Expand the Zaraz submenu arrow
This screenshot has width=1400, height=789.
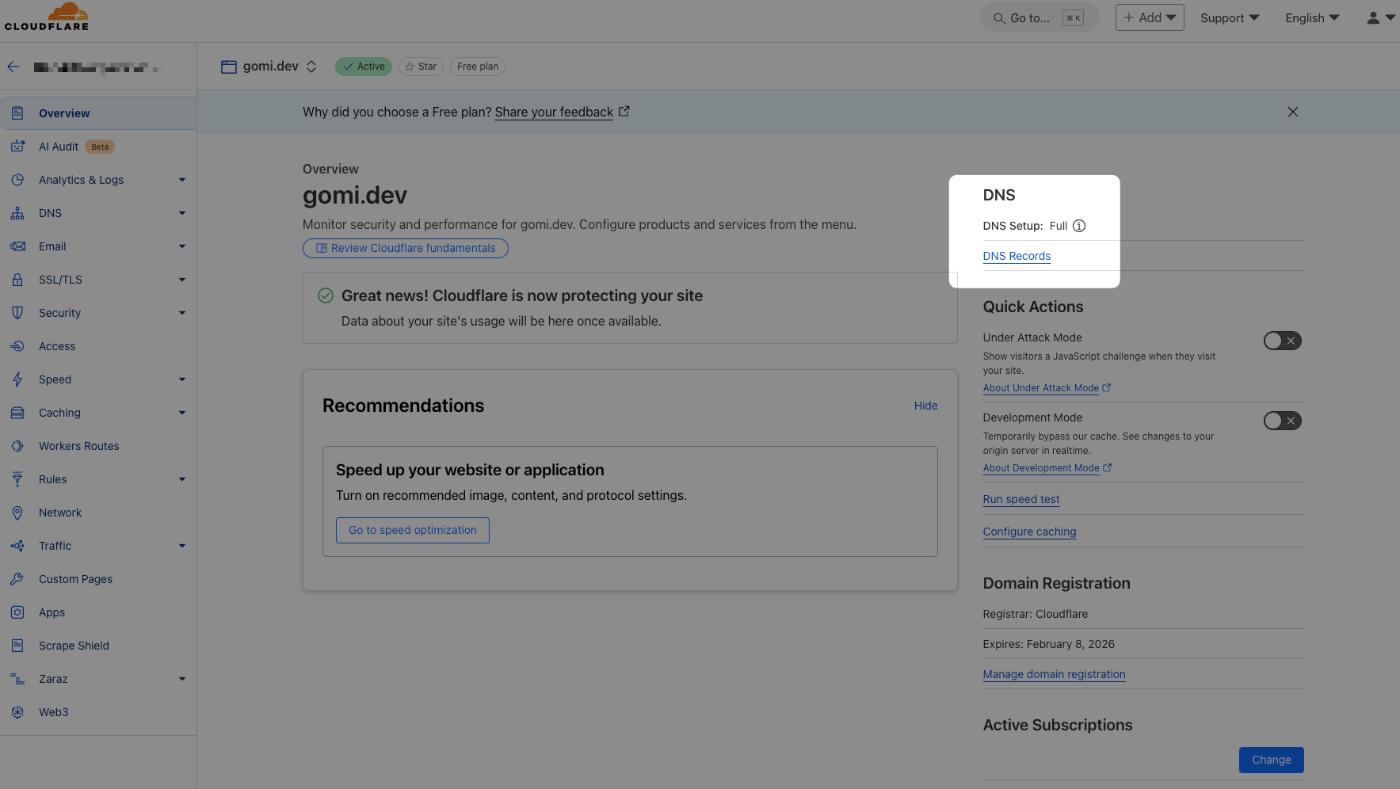click(x=182, y=679)
